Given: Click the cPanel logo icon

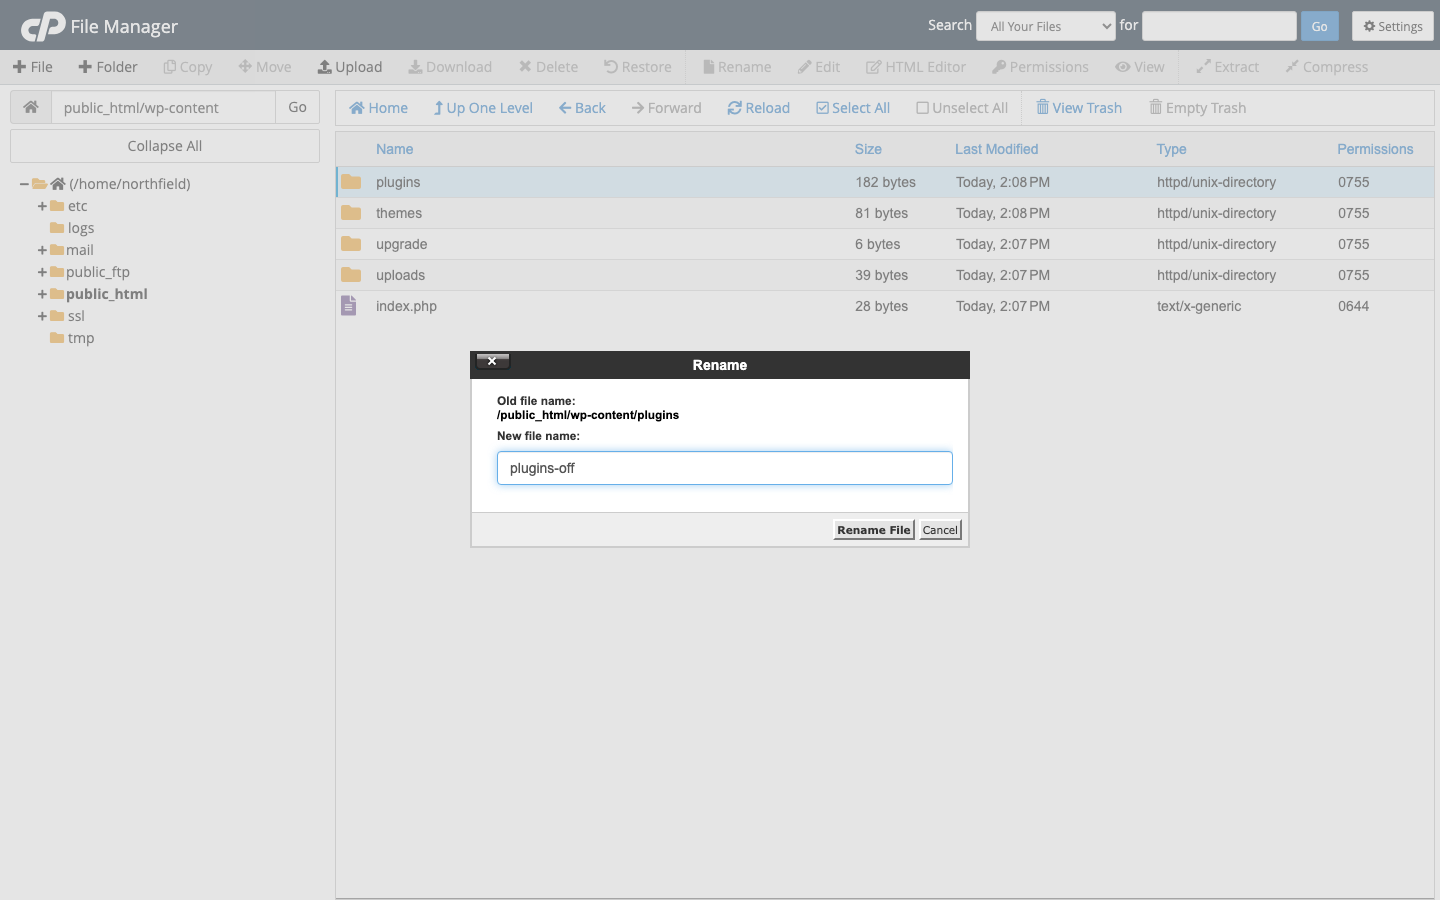Looking at the screenshot, I should [x=43, y=27].
